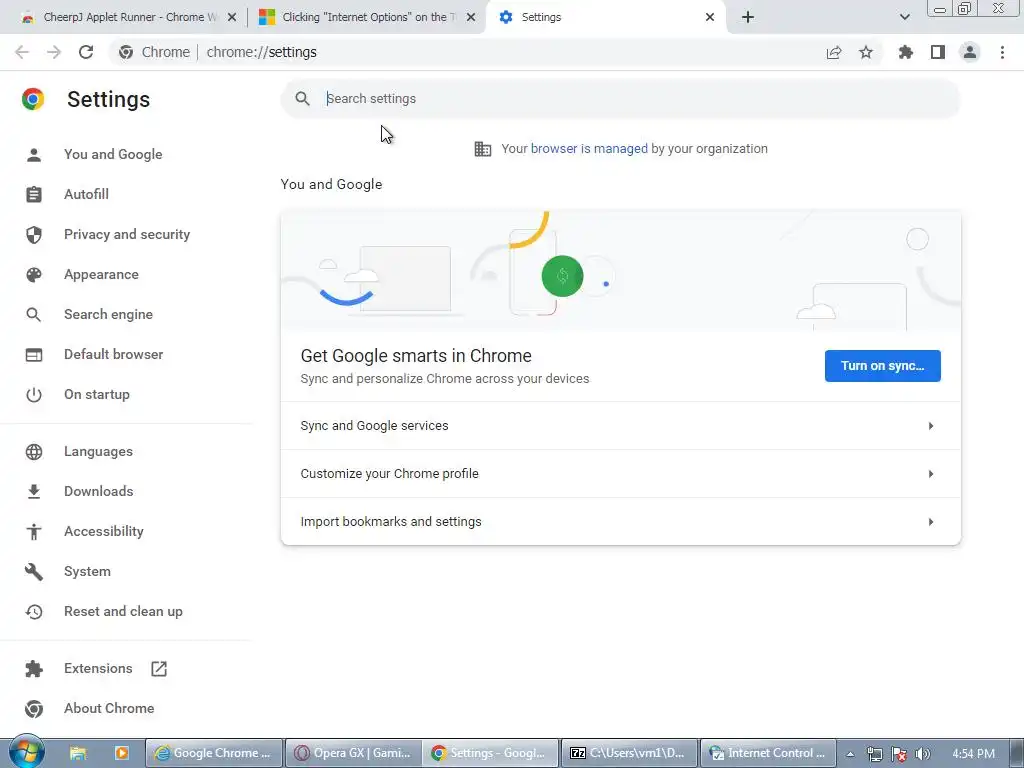Go to Privacy and security settings
The height and width of the screenshot is (768, 1024).
click(x=127, y=234)
